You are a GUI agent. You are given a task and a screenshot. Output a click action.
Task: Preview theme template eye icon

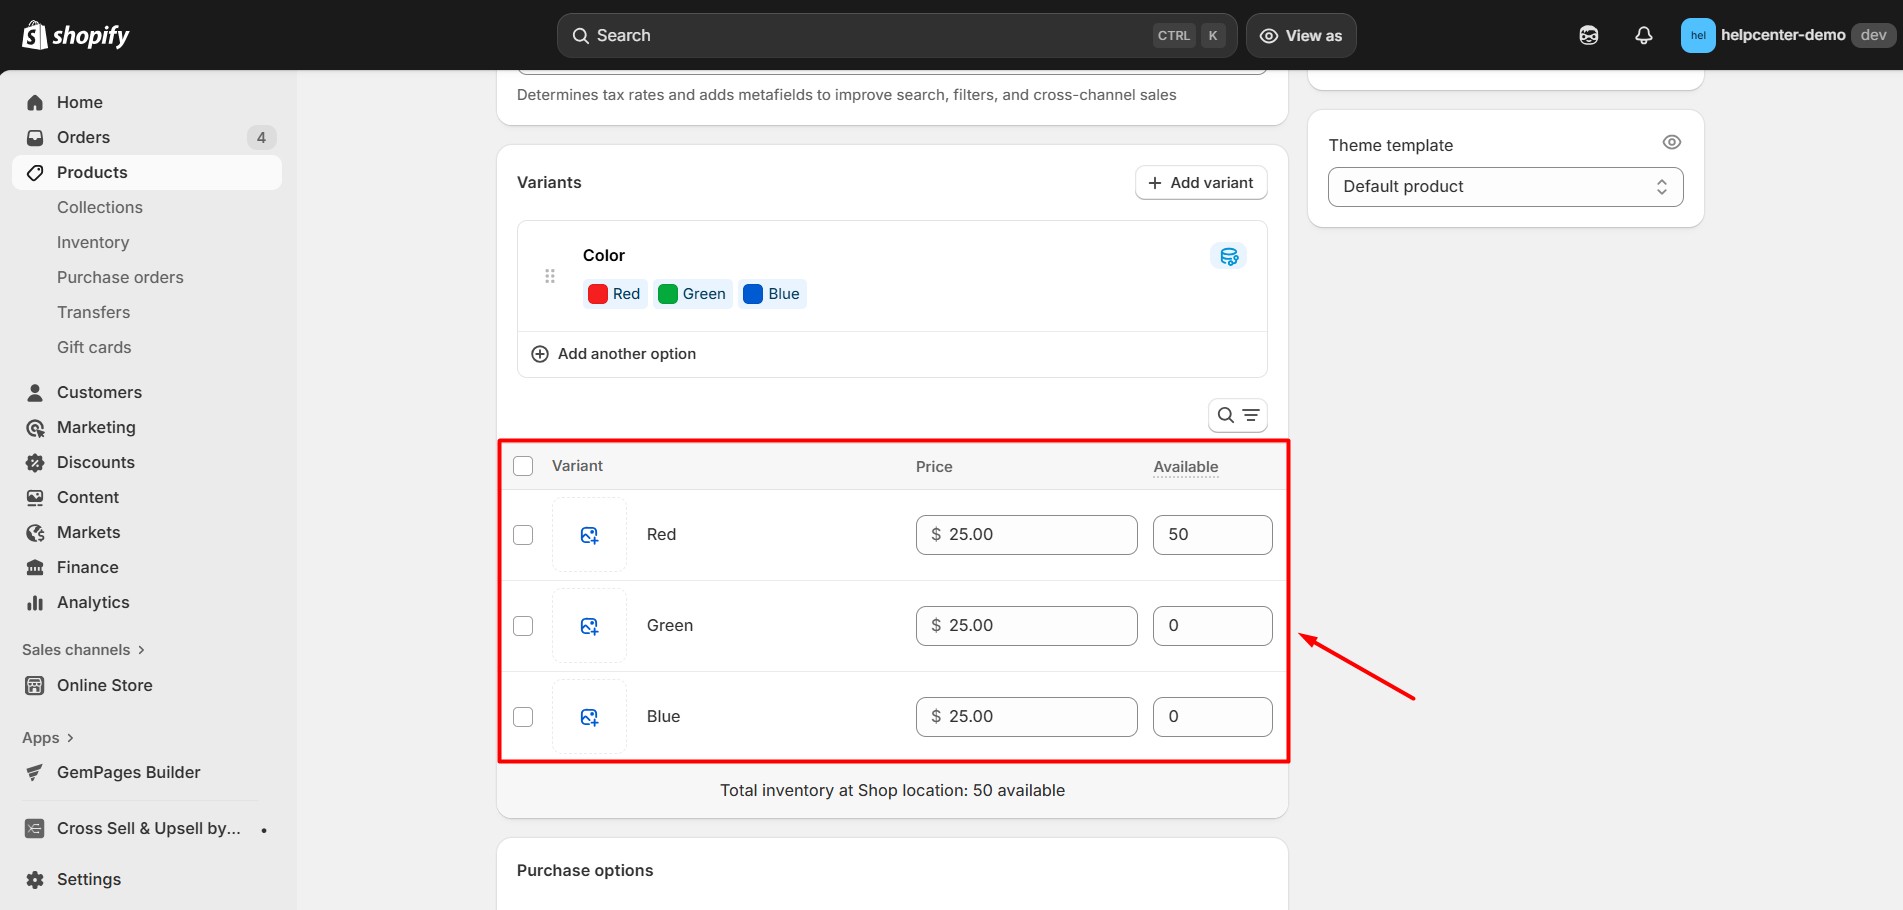point(1671,143)
